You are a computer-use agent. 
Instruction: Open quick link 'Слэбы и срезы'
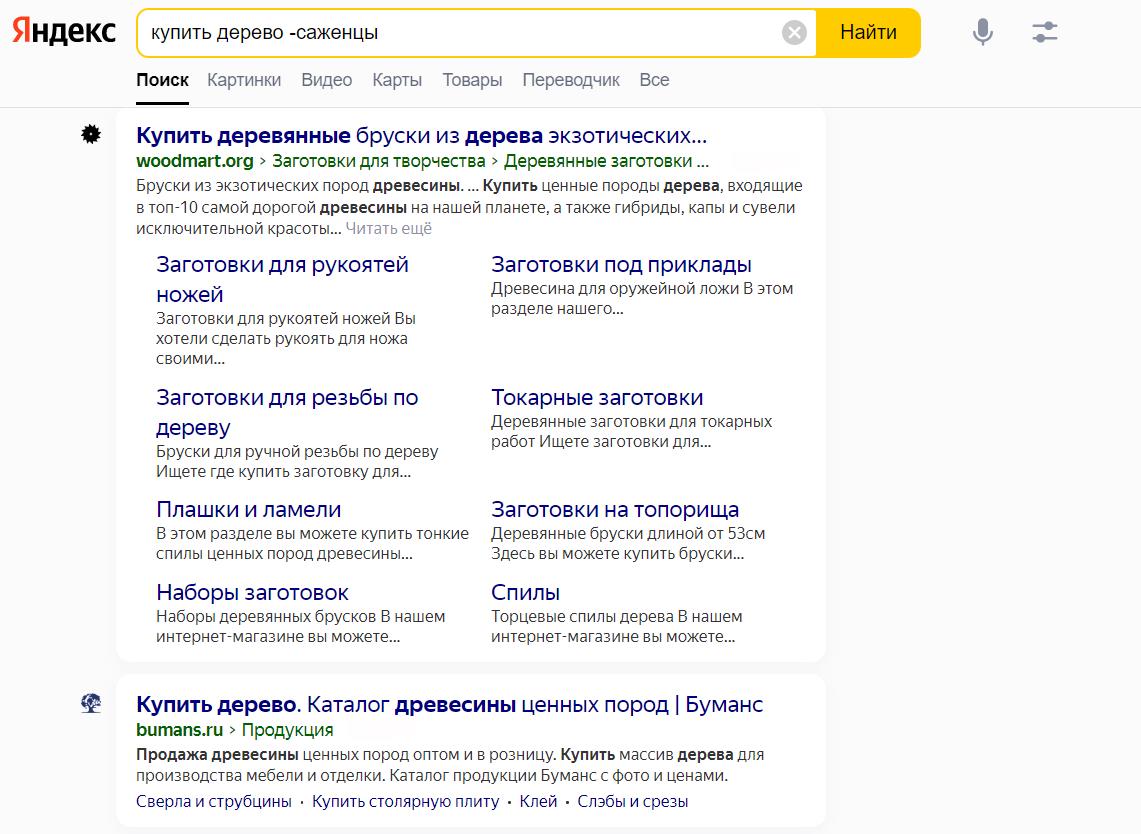point(632,801)
